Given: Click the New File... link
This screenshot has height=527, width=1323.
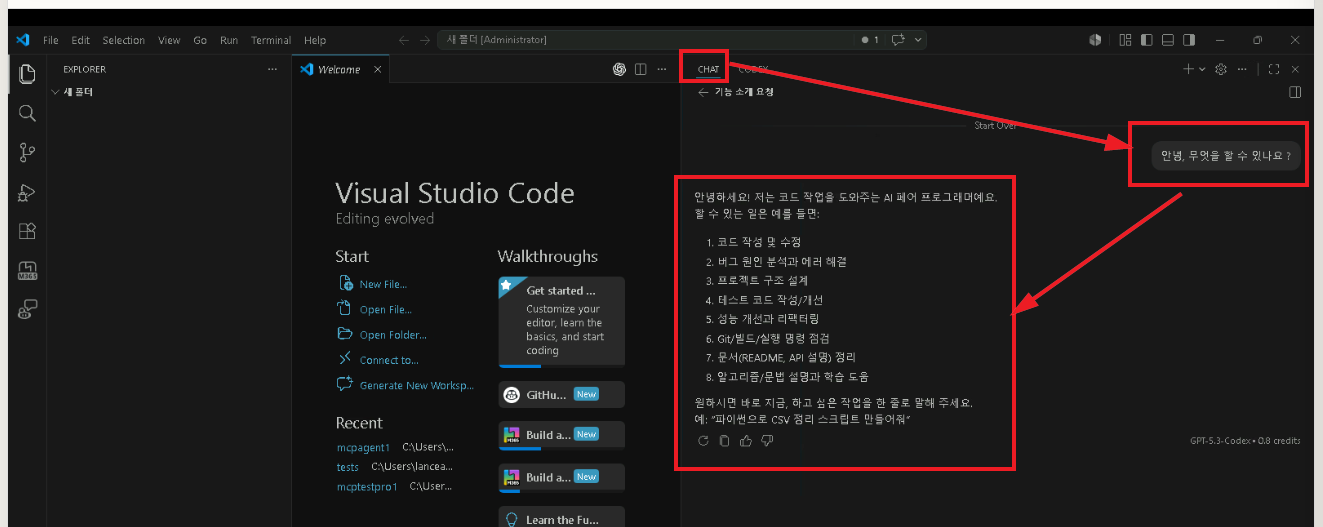Looking at the screenshot, I should (x=383, y=284).
